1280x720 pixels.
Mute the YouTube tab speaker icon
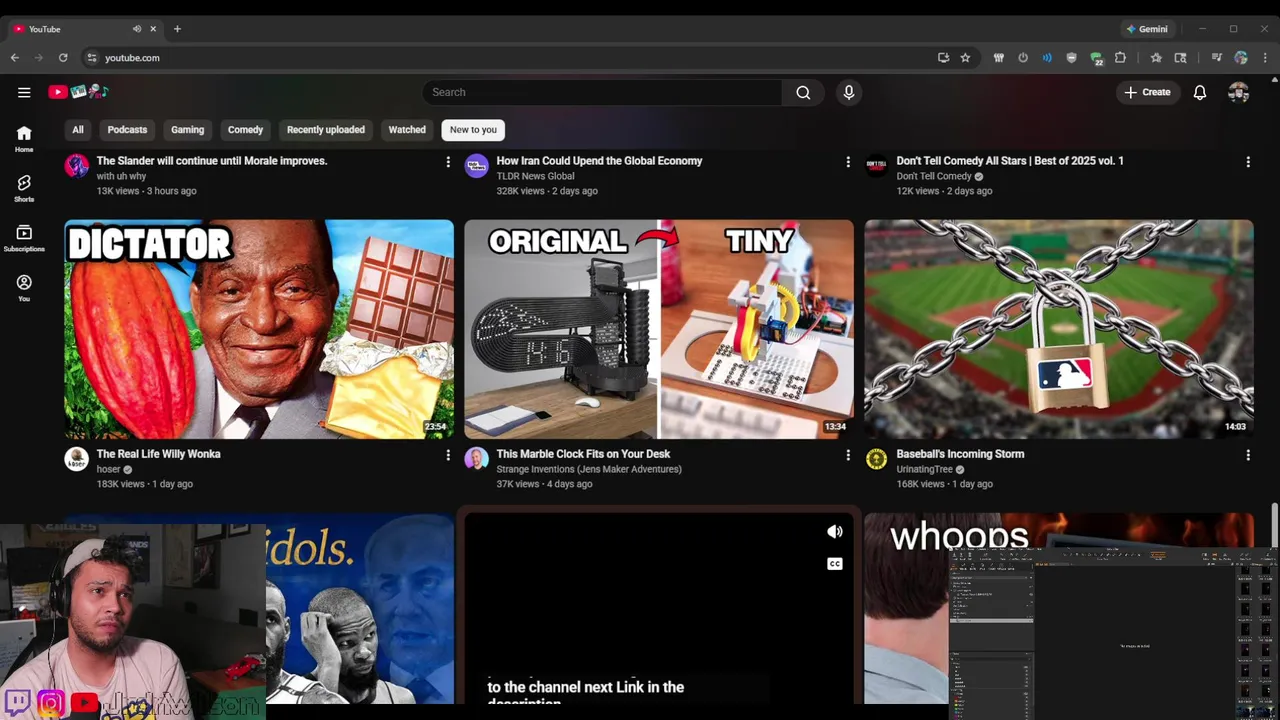tap(137, 29)
